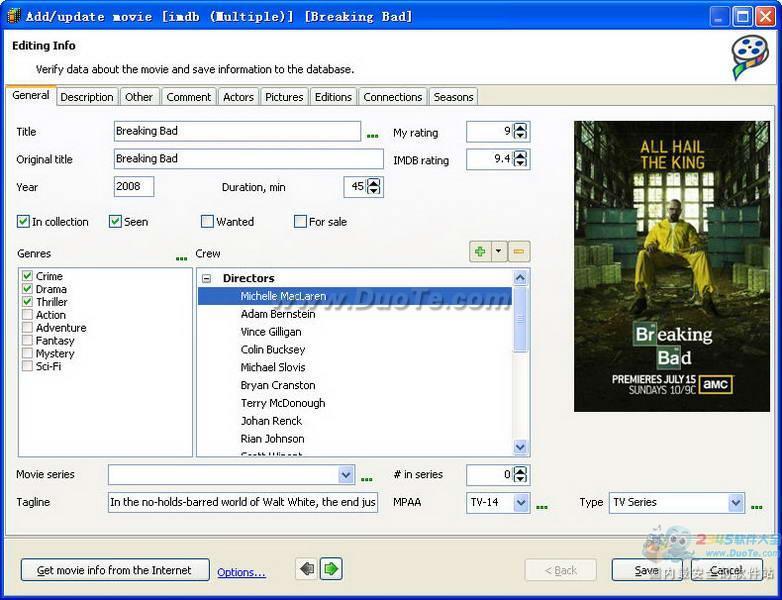
Task: Open the MPAA rating dropdown
Action: click(x=521, y=502)
